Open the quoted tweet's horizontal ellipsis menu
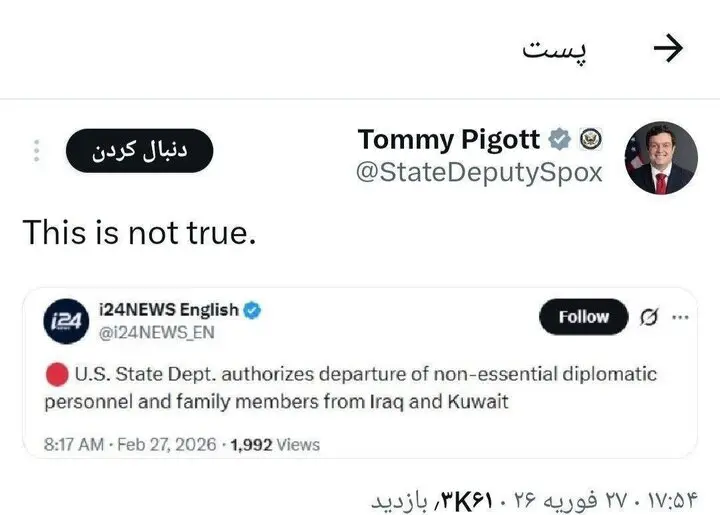 point(681,318)
